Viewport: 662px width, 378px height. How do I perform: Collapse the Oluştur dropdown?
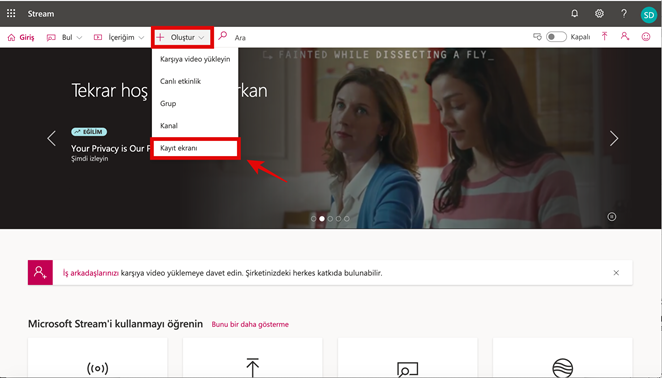[x=182, y=38]
